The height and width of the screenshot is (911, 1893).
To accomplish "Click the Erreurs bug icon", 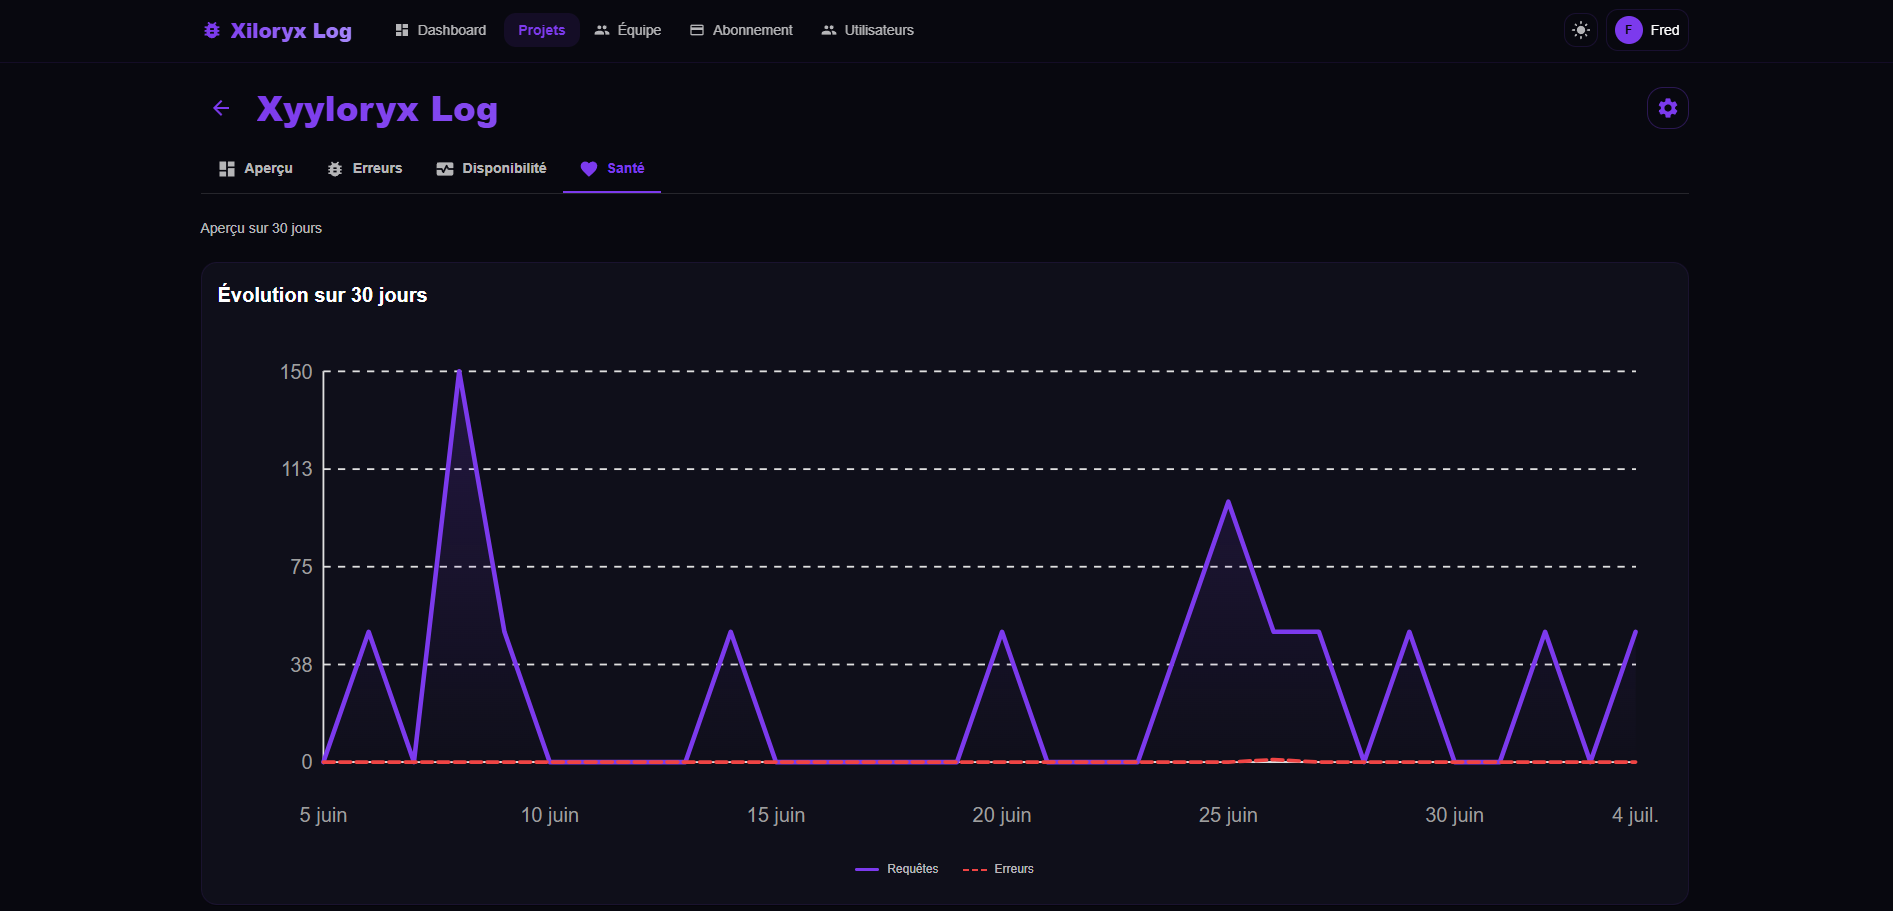I will click(335, 169).
